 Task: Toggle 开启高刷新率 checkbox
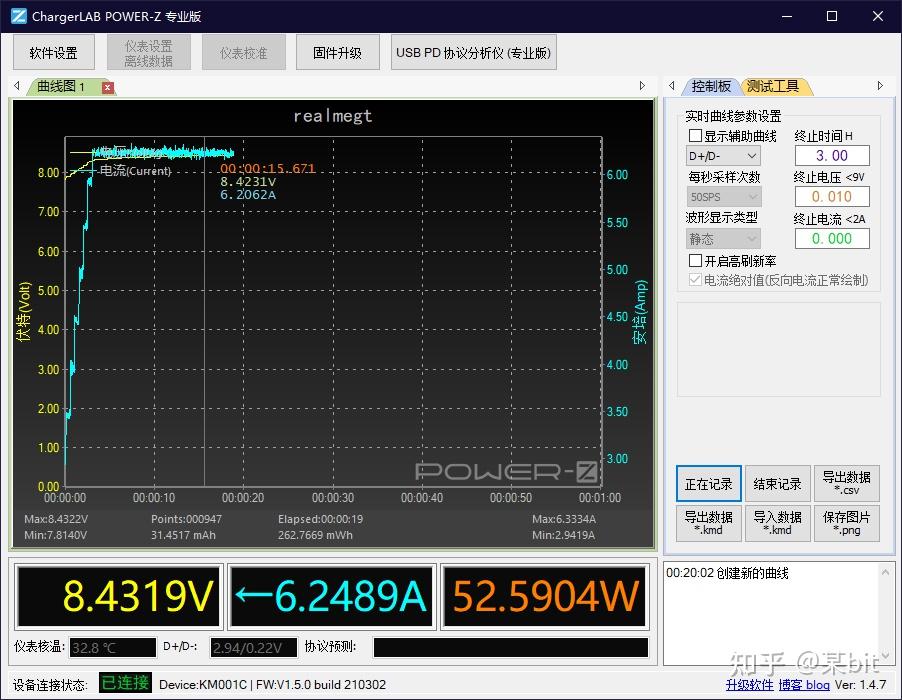tap(695, 261)
